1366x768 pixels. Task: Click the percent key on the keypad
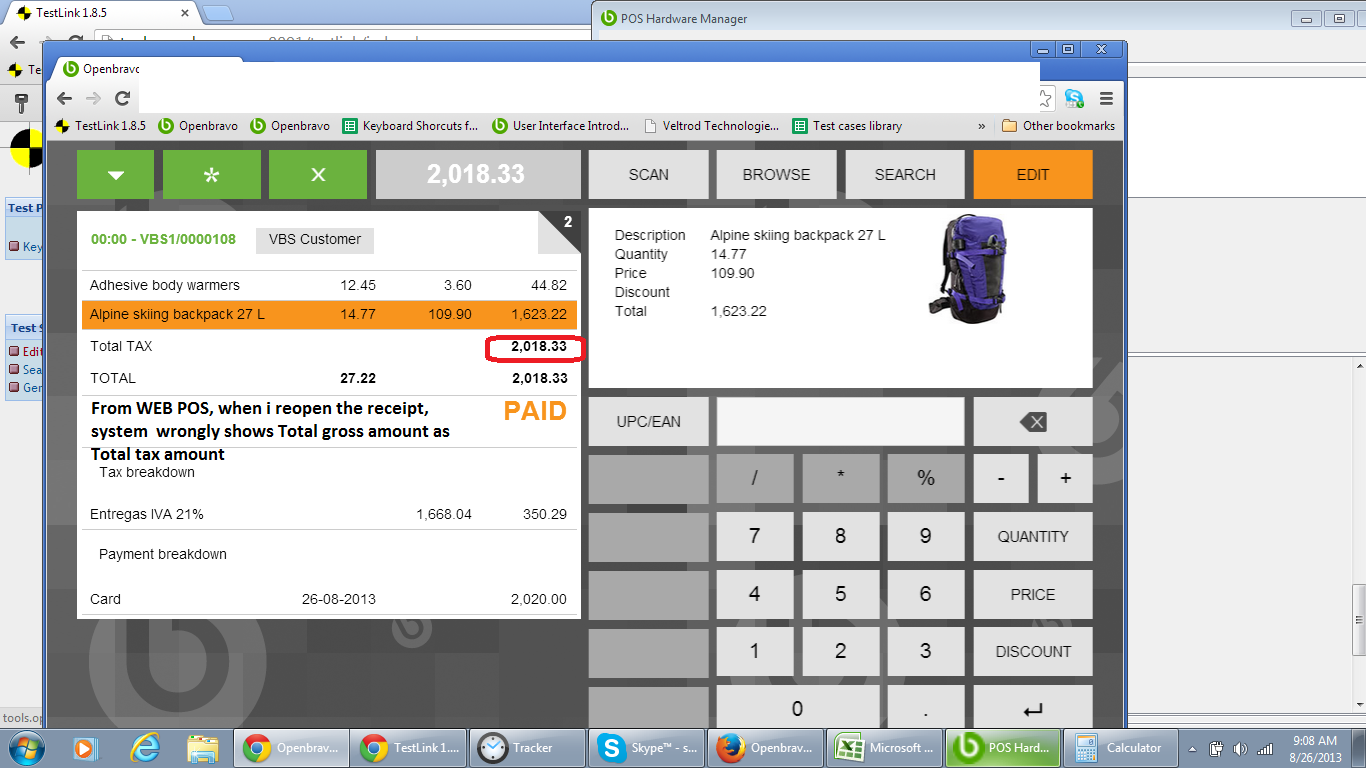click(926, 479)
